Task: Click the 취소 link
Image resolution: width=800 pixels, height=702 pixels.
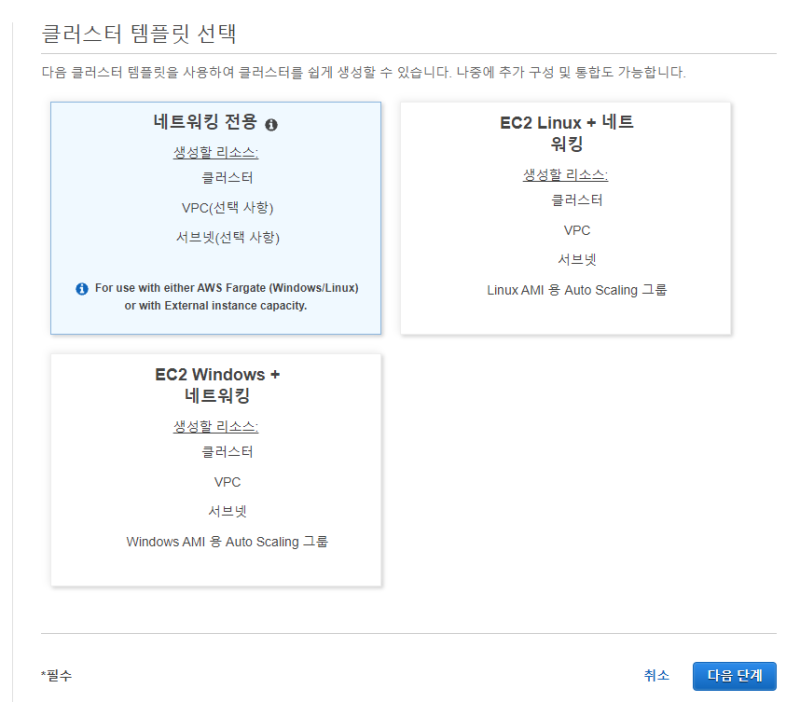Action: point(656,675)
